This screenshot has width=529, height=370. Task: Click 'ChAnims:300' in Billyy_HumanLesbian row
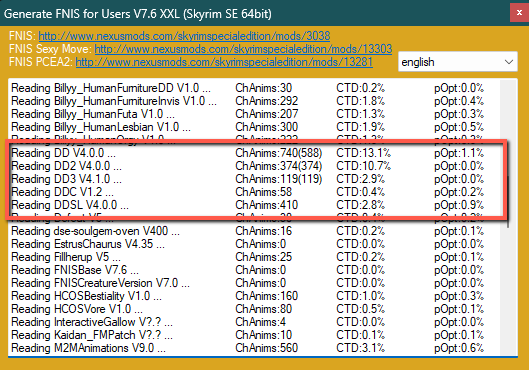tap(267, 127)
